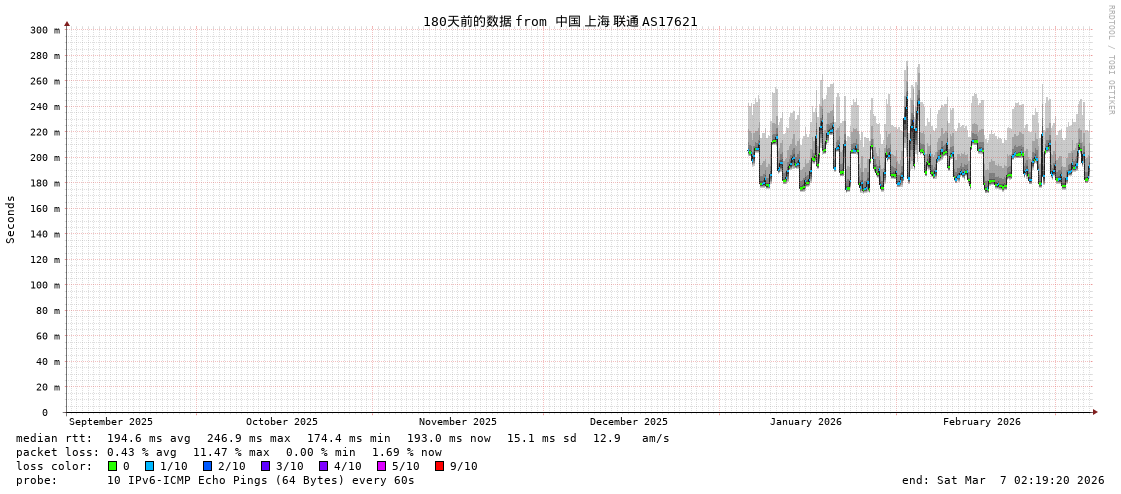This screenshot has width=1121, height=494.
Task: Click the magenta 5/10 loss color swatch
Action: 381,466
